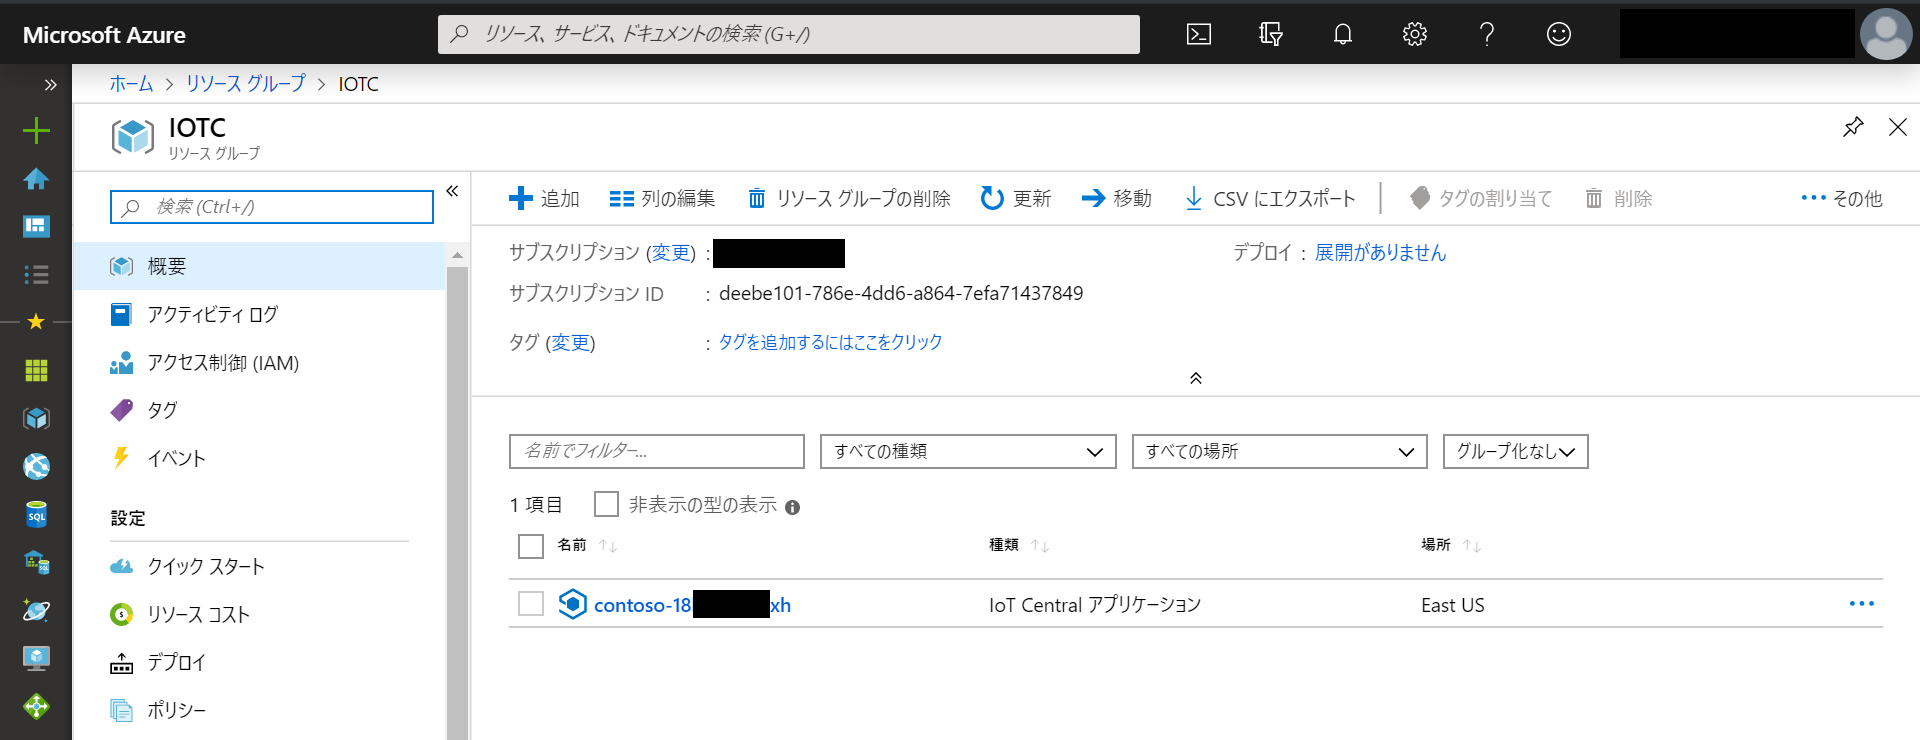Focus the 検索 (Ctrl+/) menu search box

pyautogui.click(x=271, y=207)
